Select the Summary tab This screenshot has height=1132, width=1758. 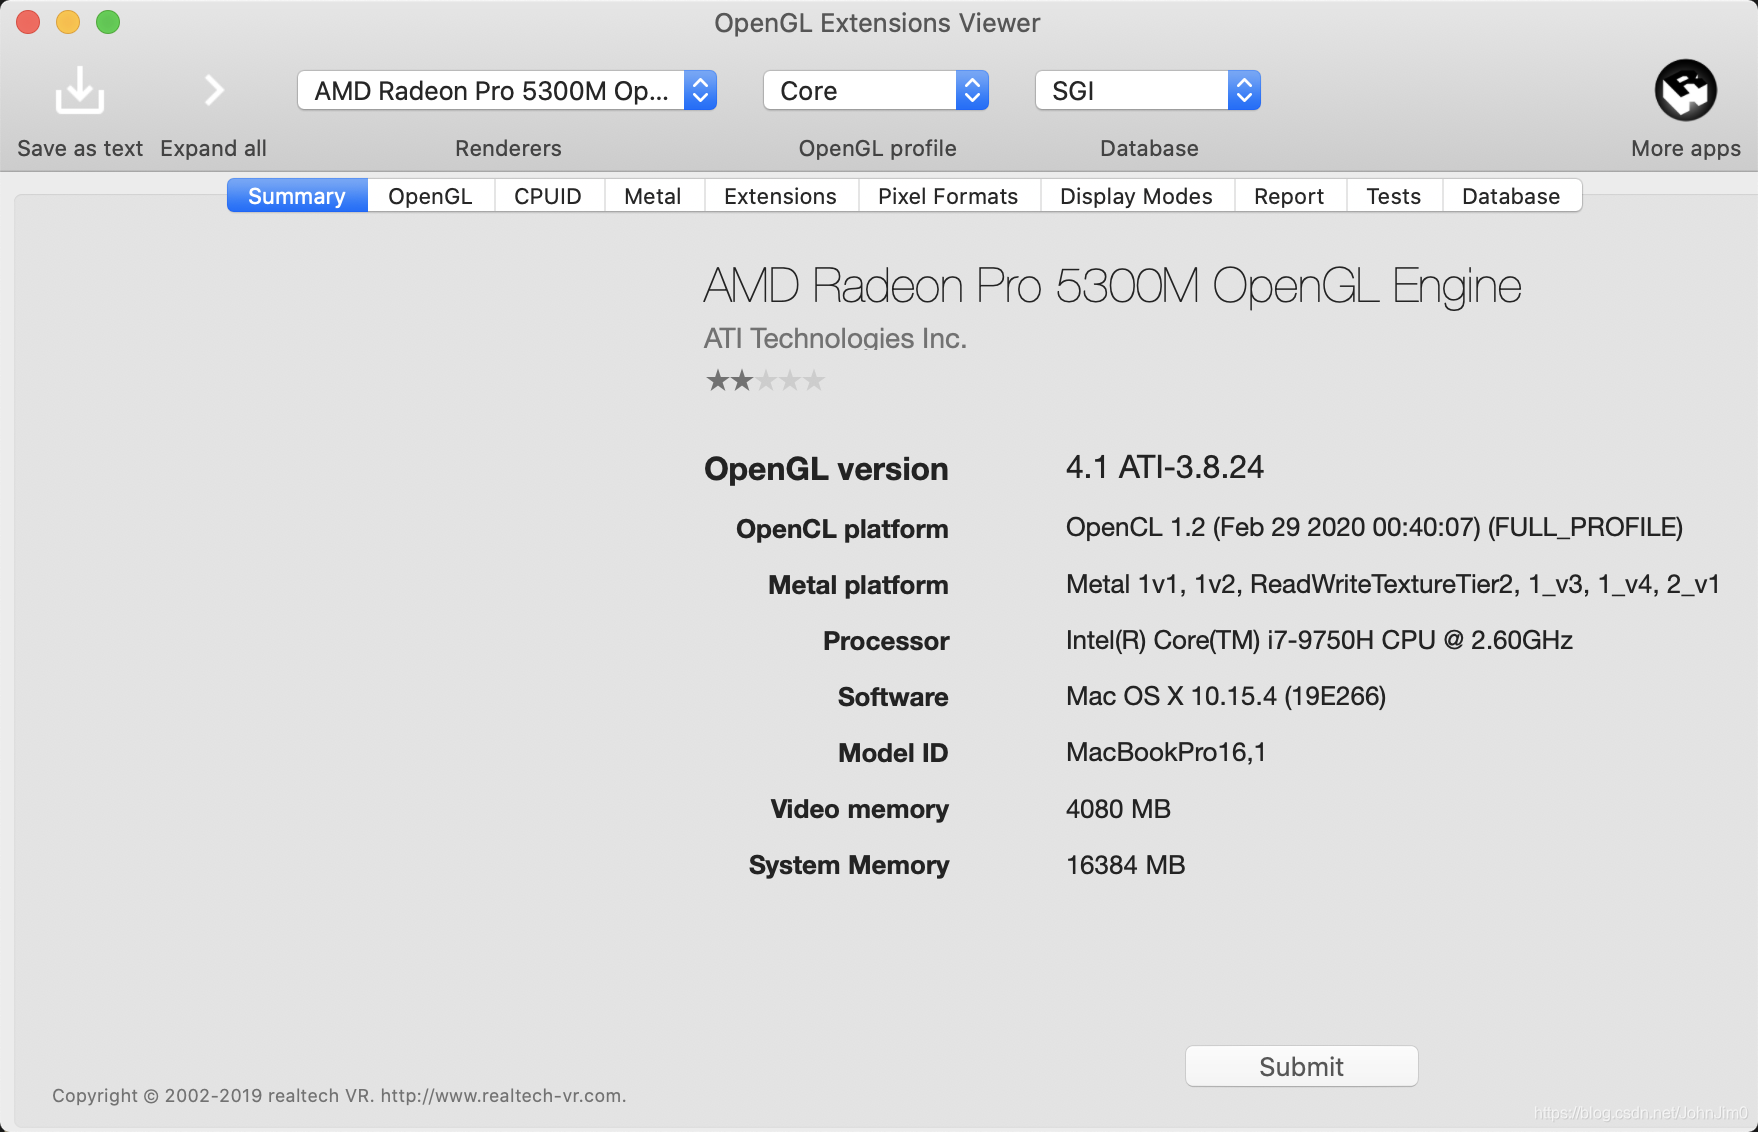click(297, 196)
